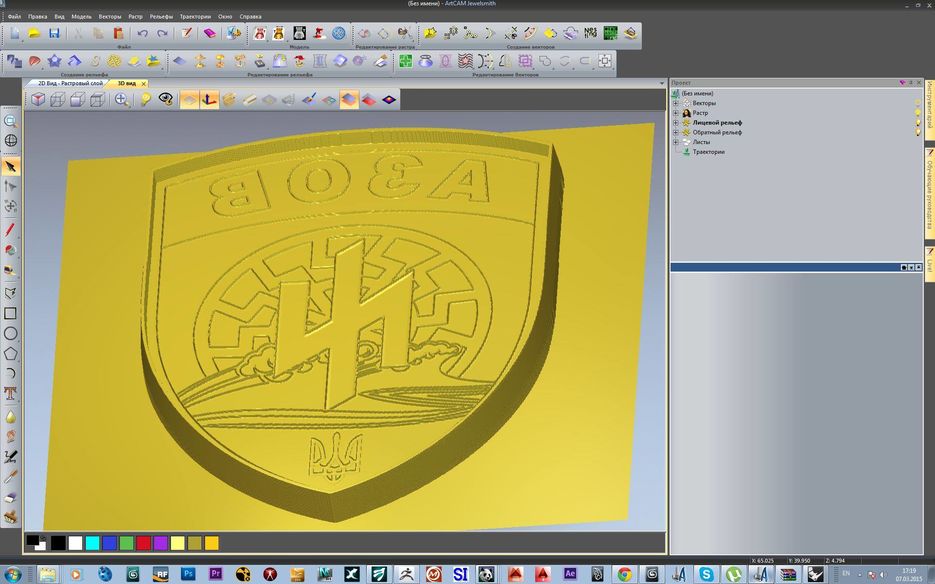Image resolution: width=935 pixels, height=584 pixels.
Task: Select the arrow selection tool in left toolbar
Action: click(11, 166)
